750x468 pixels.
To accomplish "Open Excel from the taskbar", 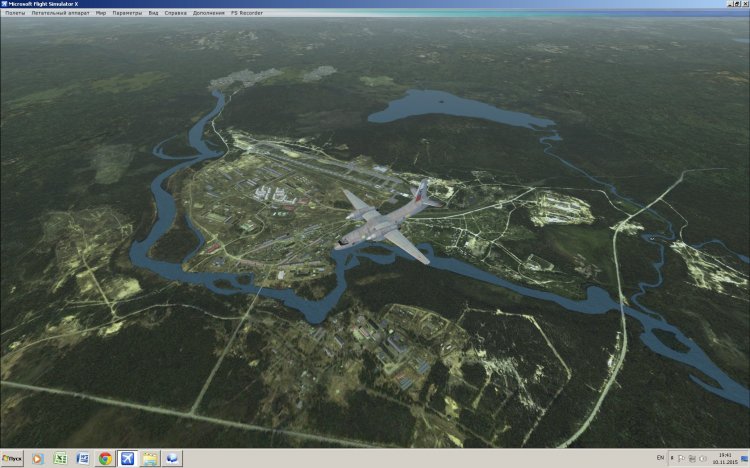I will click(60, 458).
